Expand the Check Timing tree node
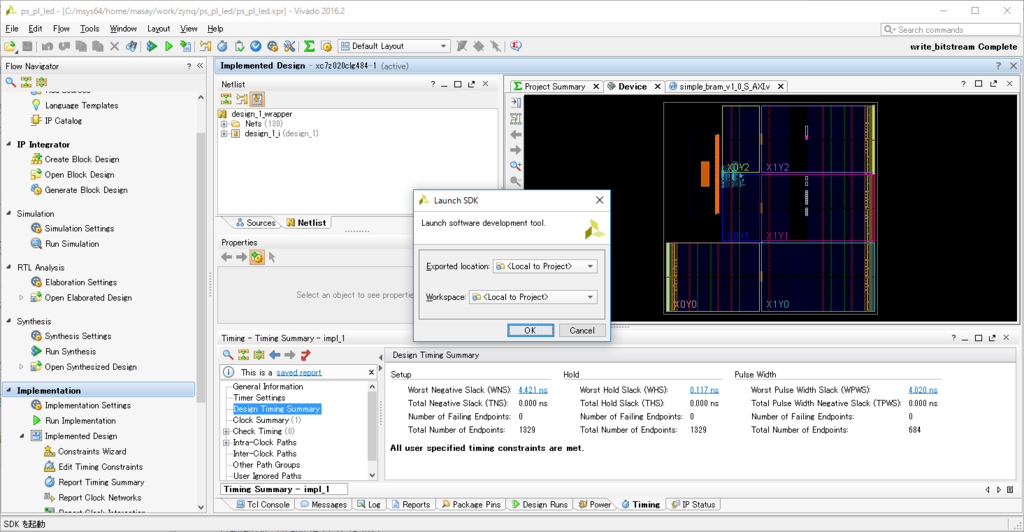The width and height of the screenshot is (1024, 532). 226,431
